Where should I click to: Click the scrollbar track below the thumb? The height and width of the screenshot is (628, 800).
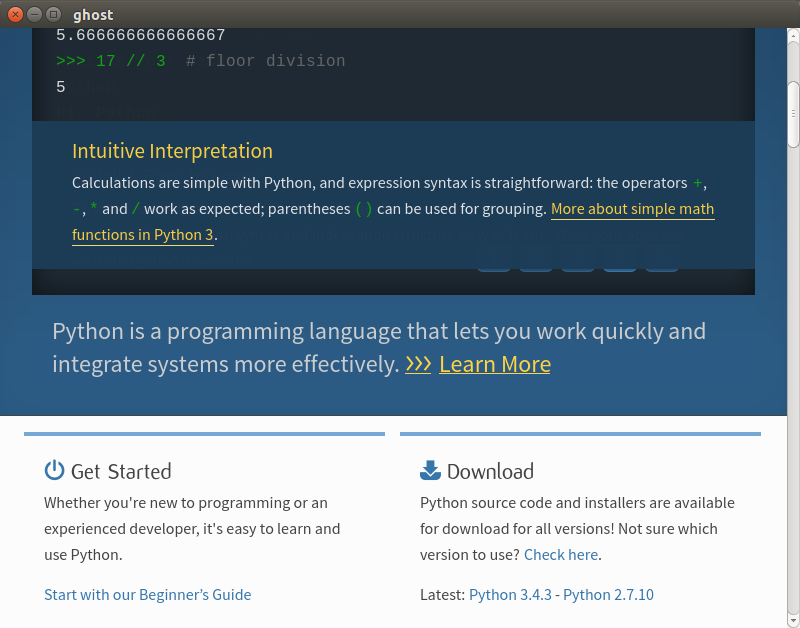(793, 400)
